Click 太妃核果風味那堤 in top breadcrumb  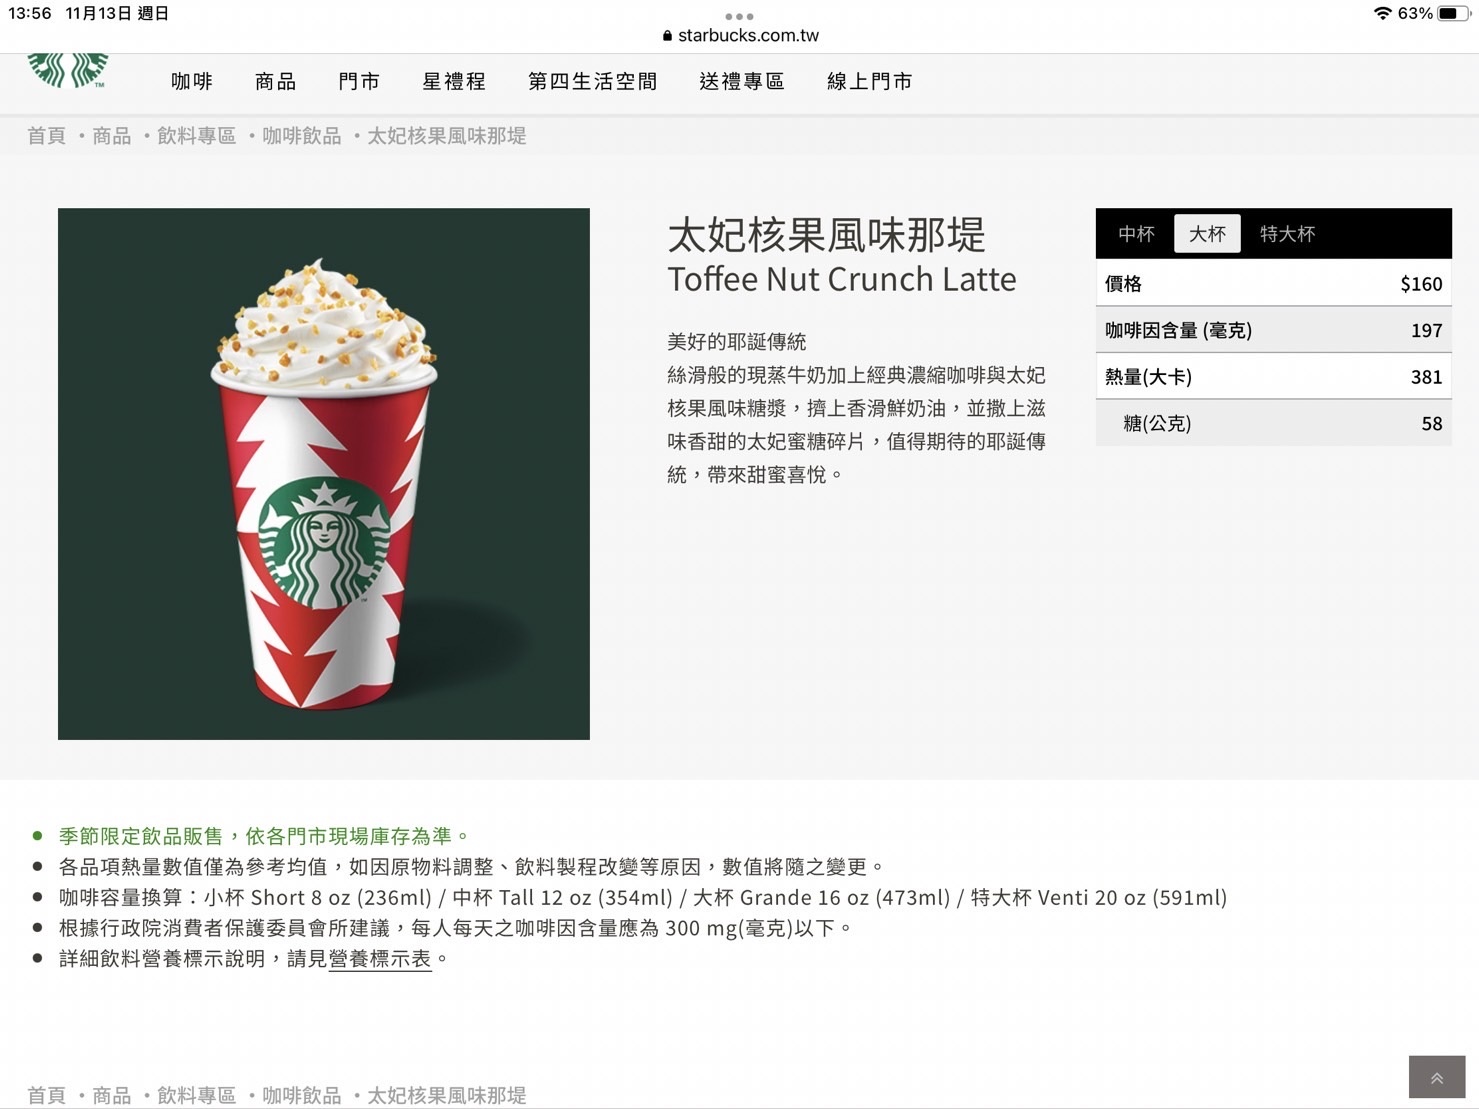click(x=446, y=136)
